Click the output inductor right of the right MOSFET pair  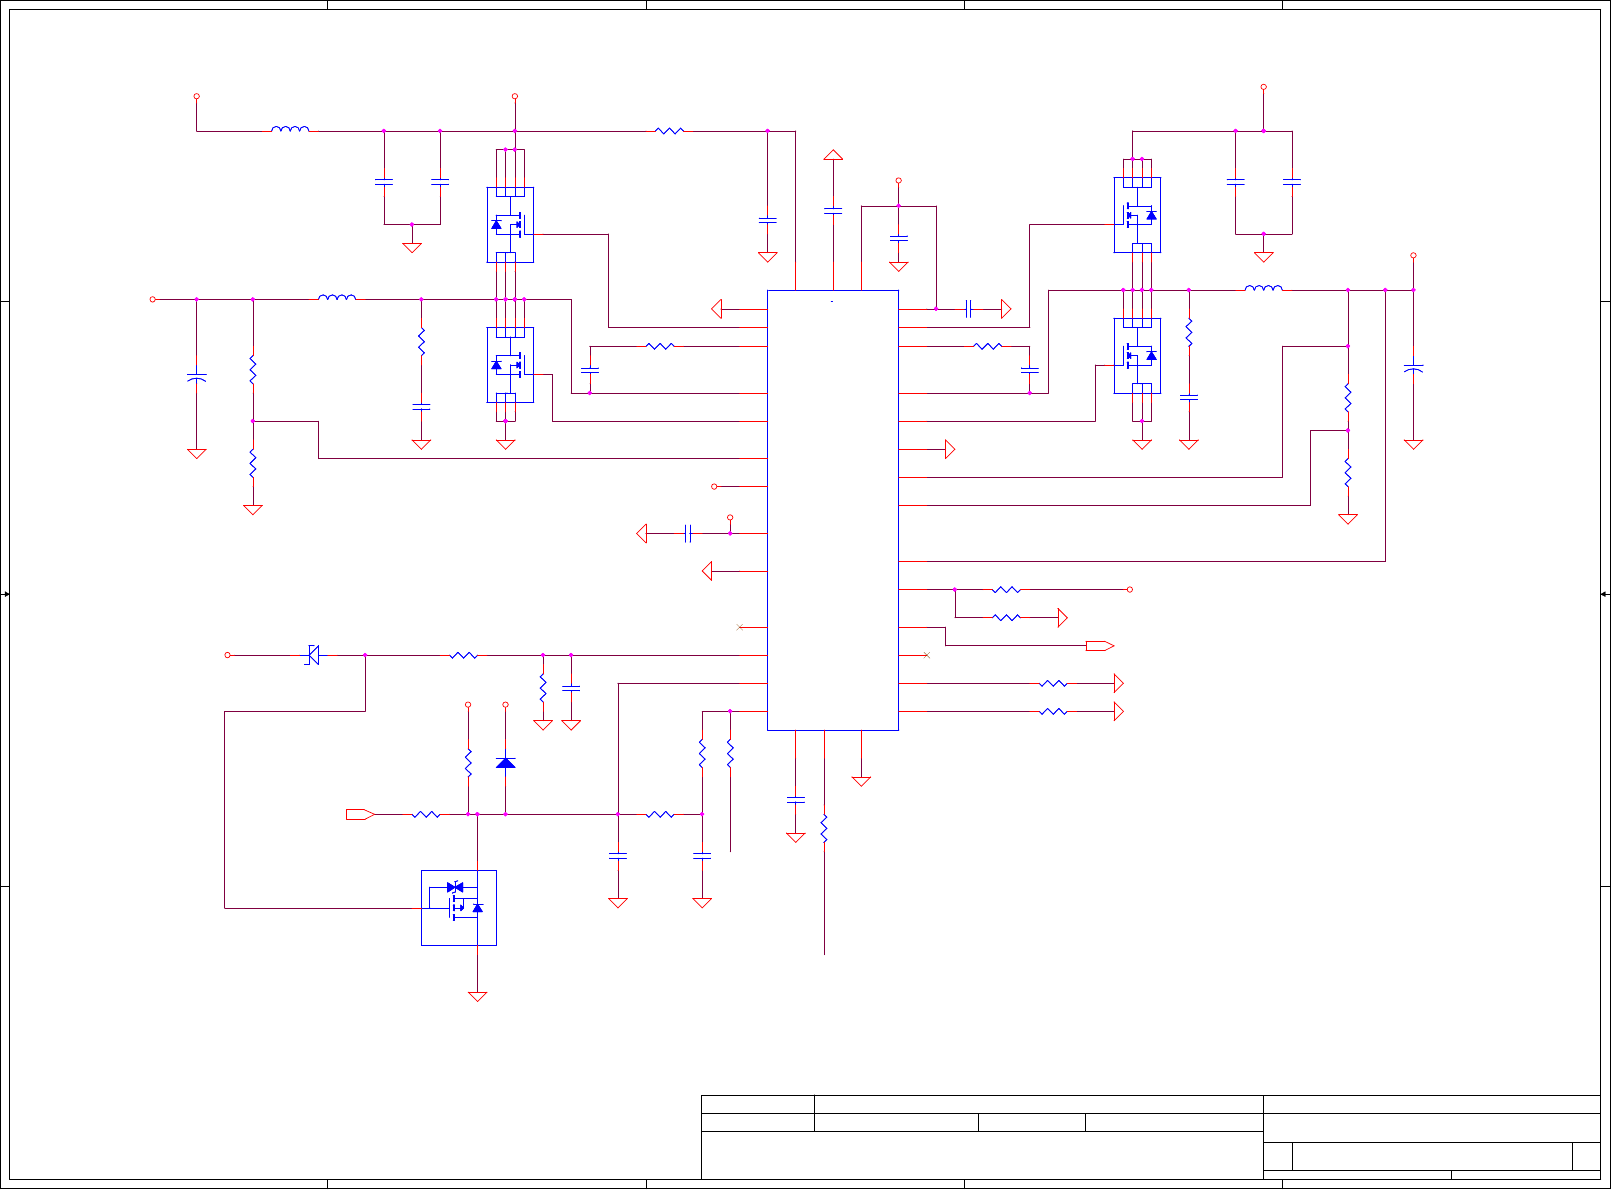click(x=1264, y=288)
